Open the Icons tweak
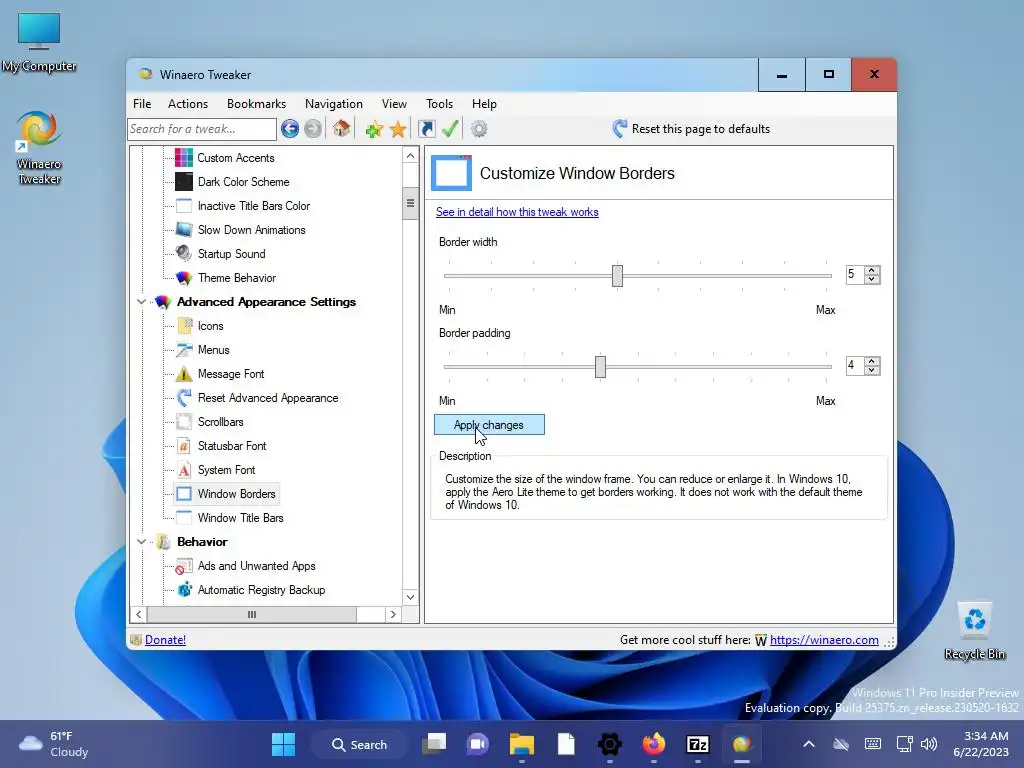The height and width of the screenshot is (768, 1024). pyautogui.click(x=210, y=326)
